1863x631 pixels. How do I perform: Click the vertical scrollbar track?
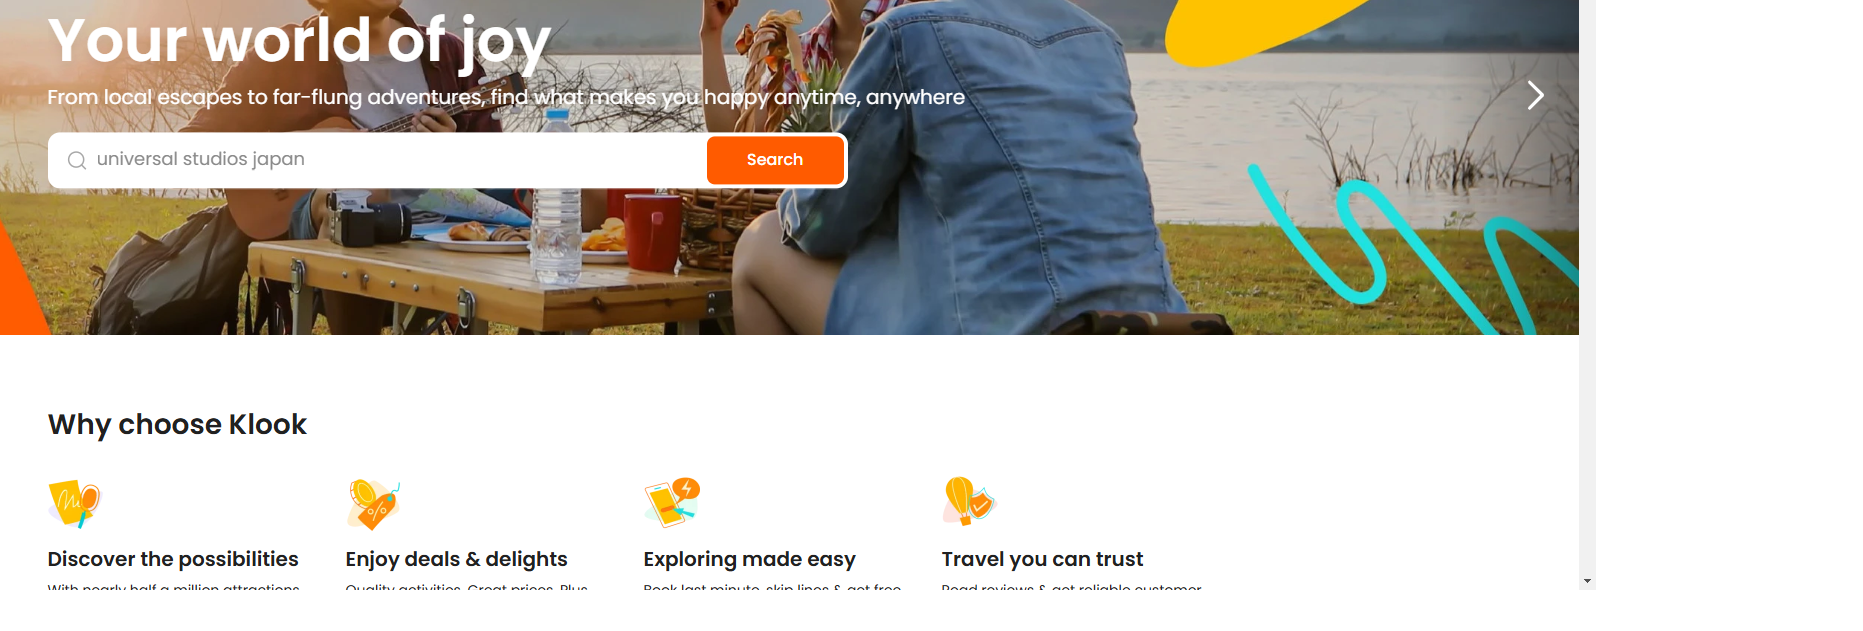1587,290
